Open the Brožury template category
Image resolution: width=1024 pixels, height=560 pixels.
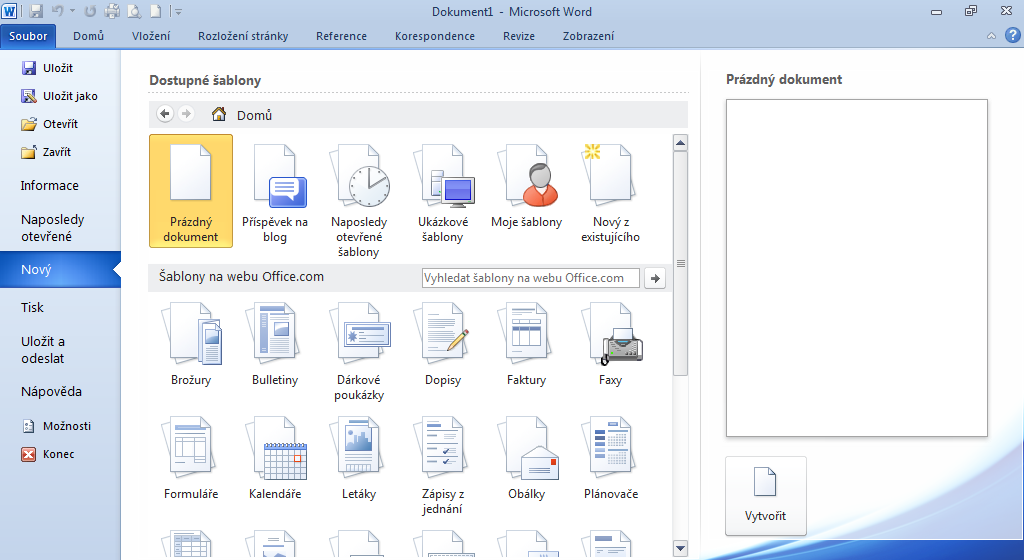(x=191, y=344)
